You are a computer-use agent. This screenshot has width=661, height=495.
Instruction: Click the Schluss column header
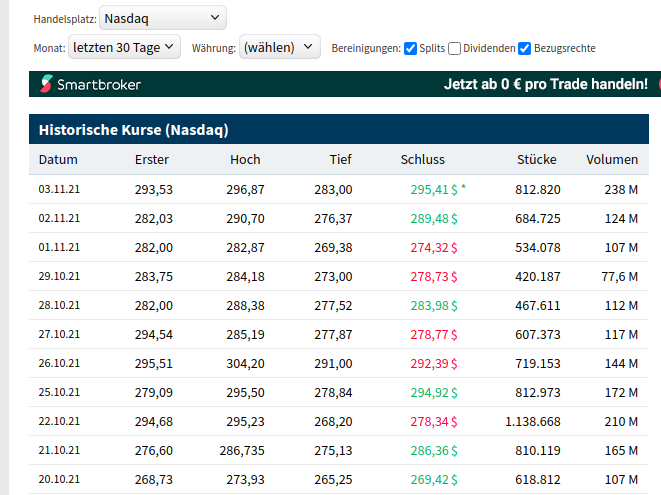(x=422, y=160)
